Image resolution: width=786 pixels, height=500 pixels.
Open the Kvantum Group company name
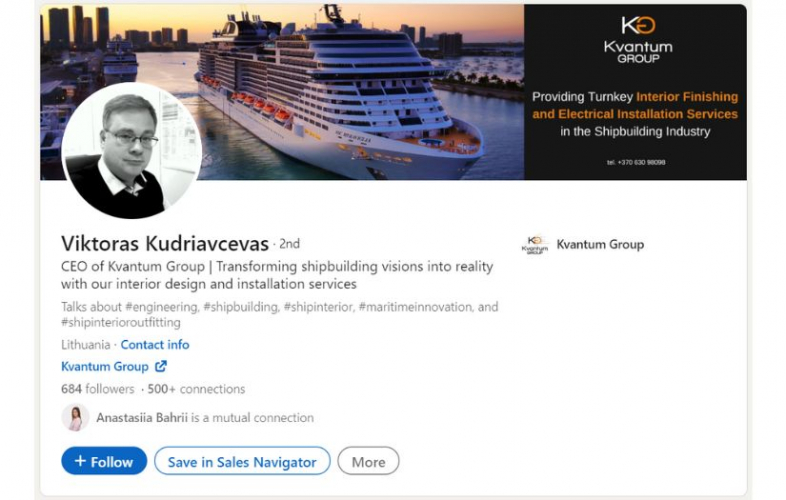pos(600,245)
